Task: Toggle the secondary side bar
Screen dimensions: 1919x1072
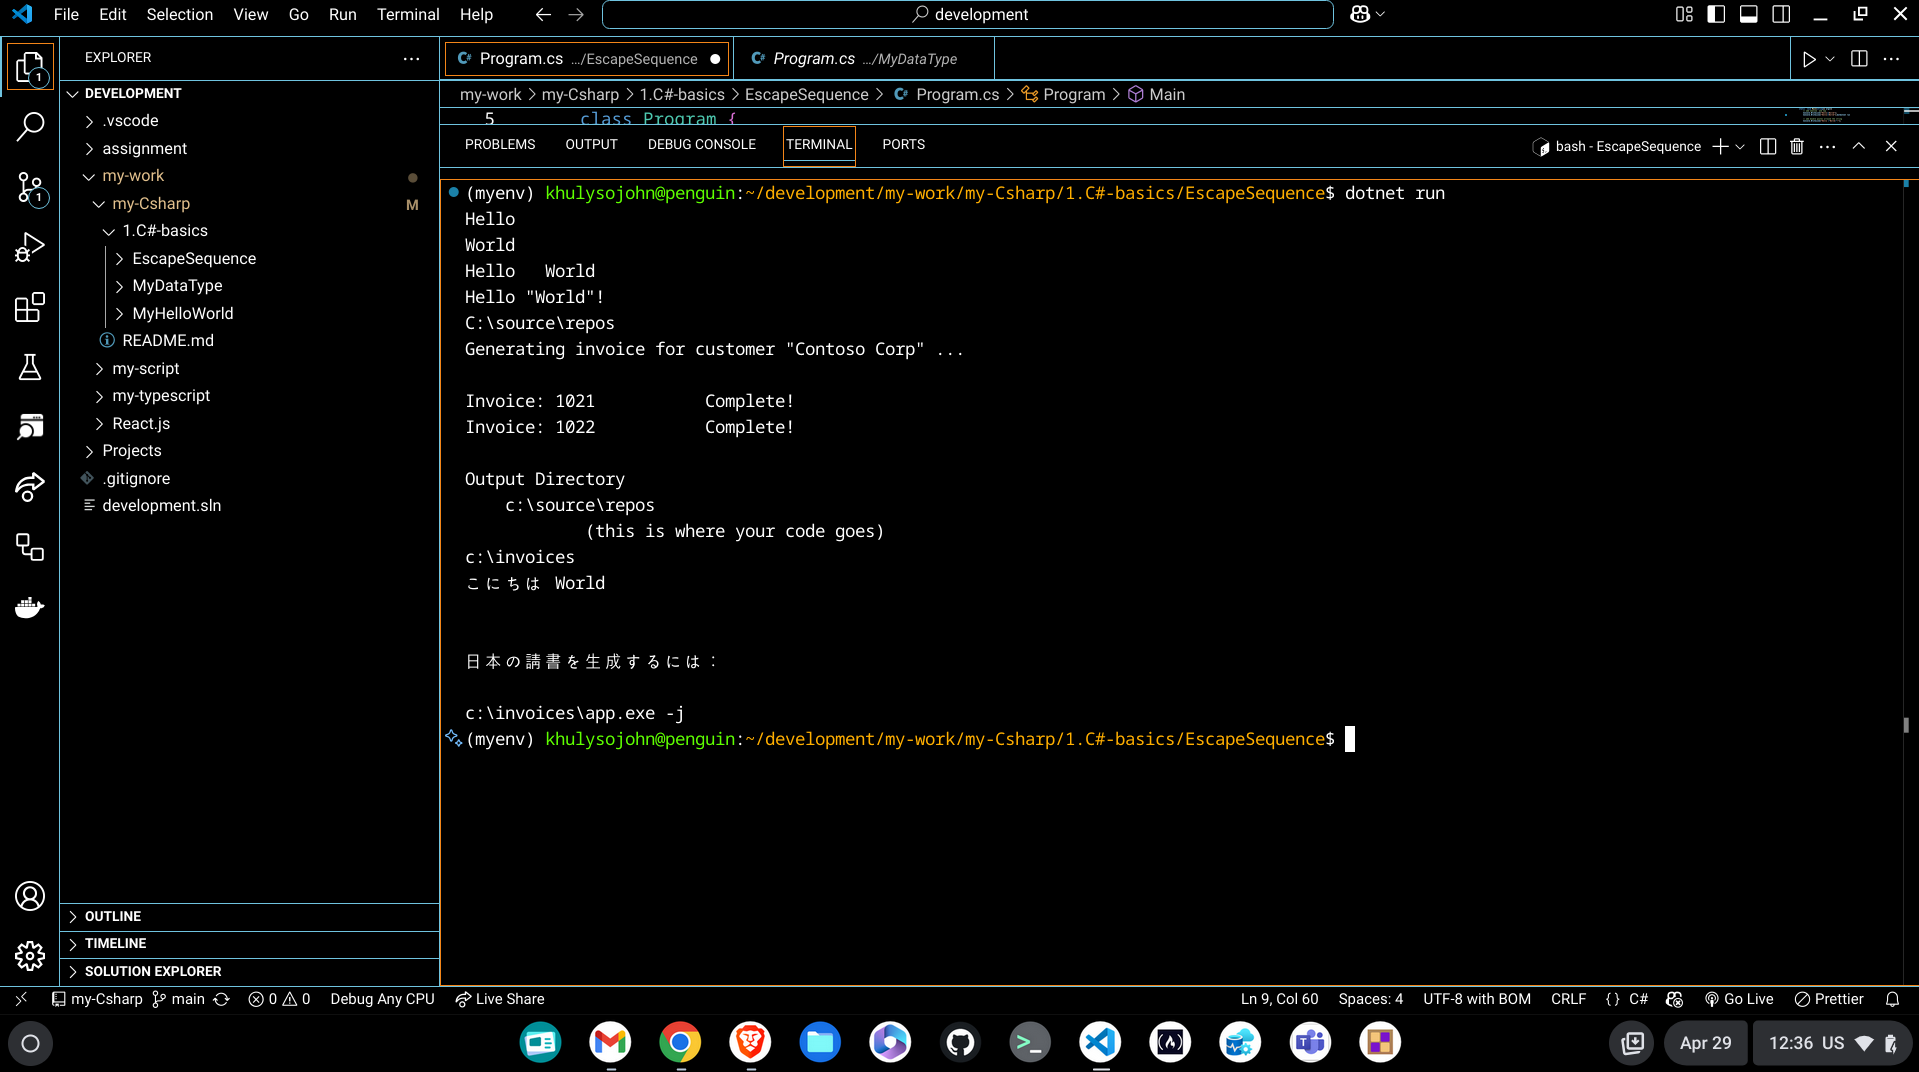Action: pyautogui.click(x=1781, y=14)
